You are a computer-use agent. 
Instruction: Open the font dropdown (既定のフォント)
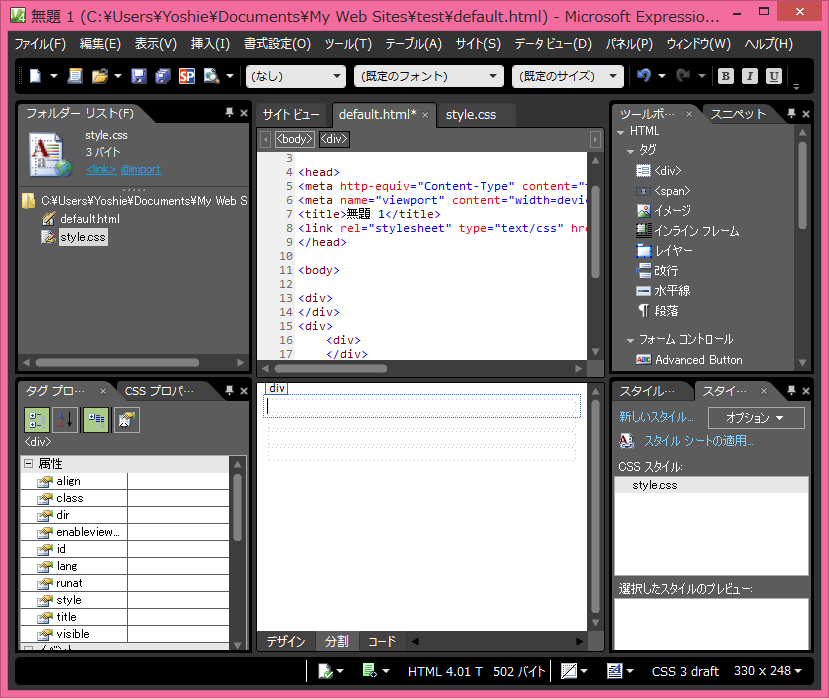click(x=428, y=76)
